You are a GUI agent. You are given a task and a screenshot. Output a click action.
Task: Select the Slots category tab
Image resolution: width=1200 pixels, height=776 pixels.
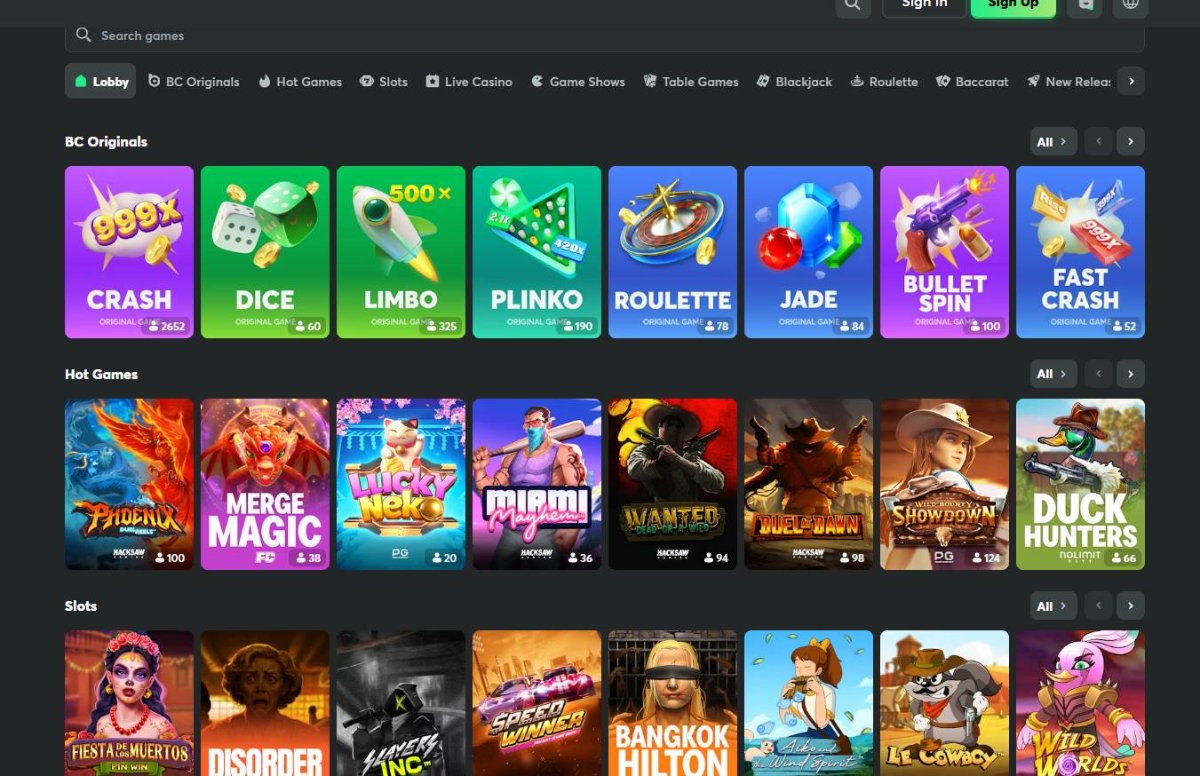[383, 81]
